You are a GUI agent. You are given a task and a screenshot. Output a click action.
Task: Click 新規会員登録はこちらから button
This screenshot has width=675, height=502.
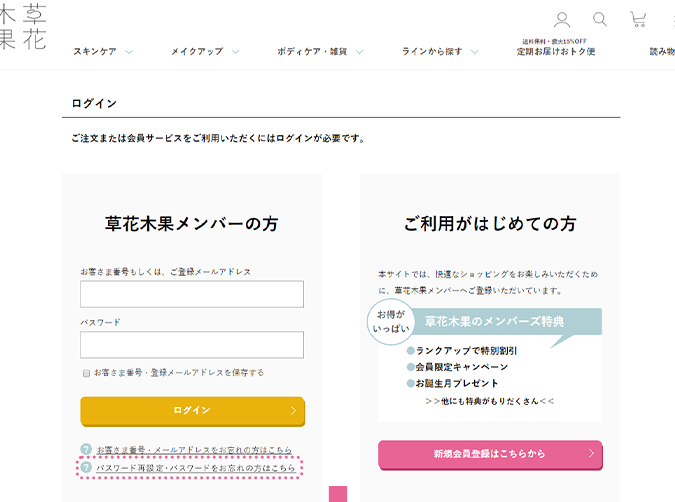[x=489, y=454]
